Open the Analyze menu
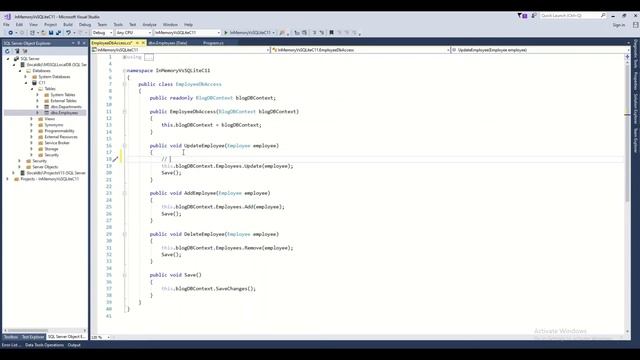 149,25
